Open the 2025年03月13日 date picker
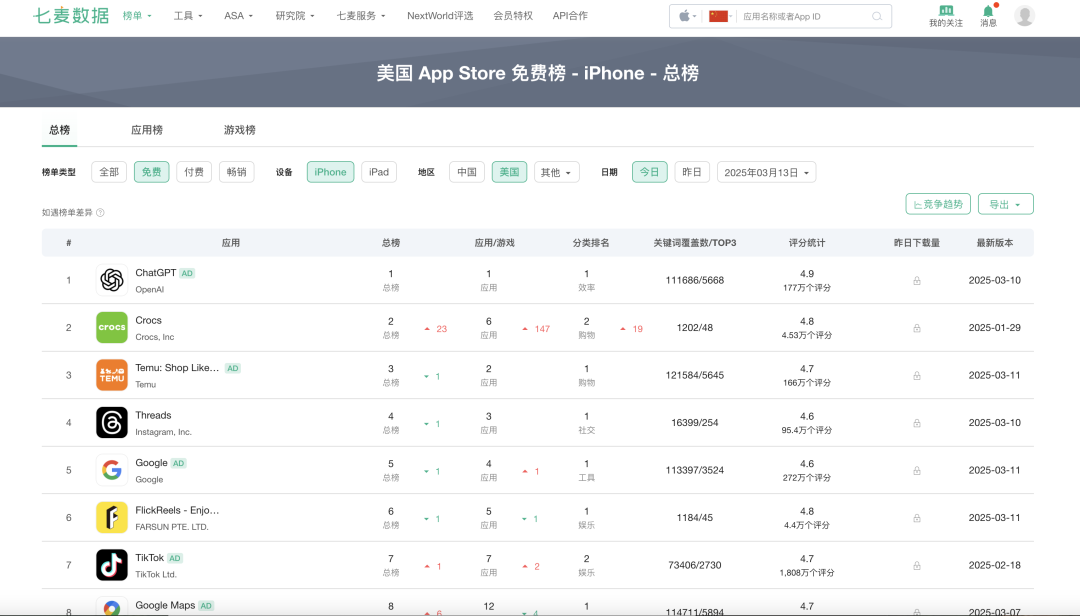This screenshot has width=1080, height=616. (767, 172)
